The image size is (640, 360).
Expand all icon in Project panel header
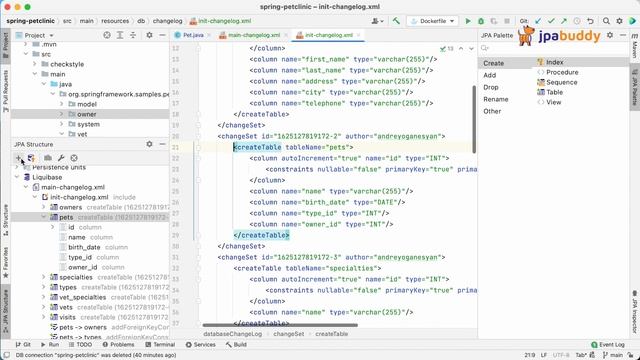[x=120, y=36]
